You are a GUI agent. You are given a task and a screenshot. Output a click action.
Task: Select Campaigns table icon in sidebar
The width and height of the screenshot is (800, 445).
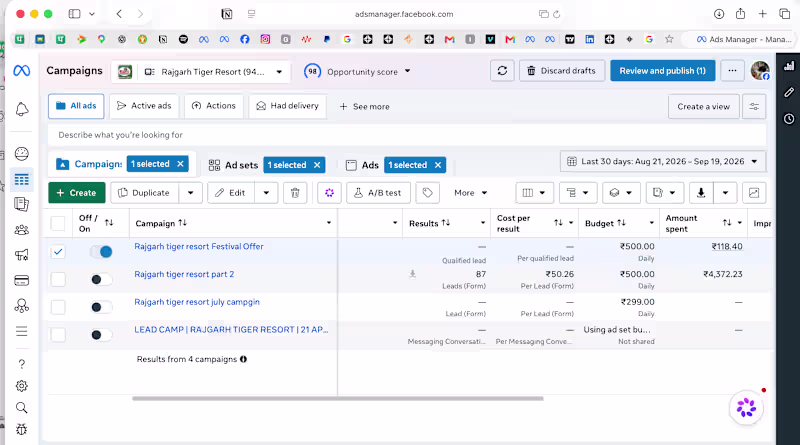[21, 180]
